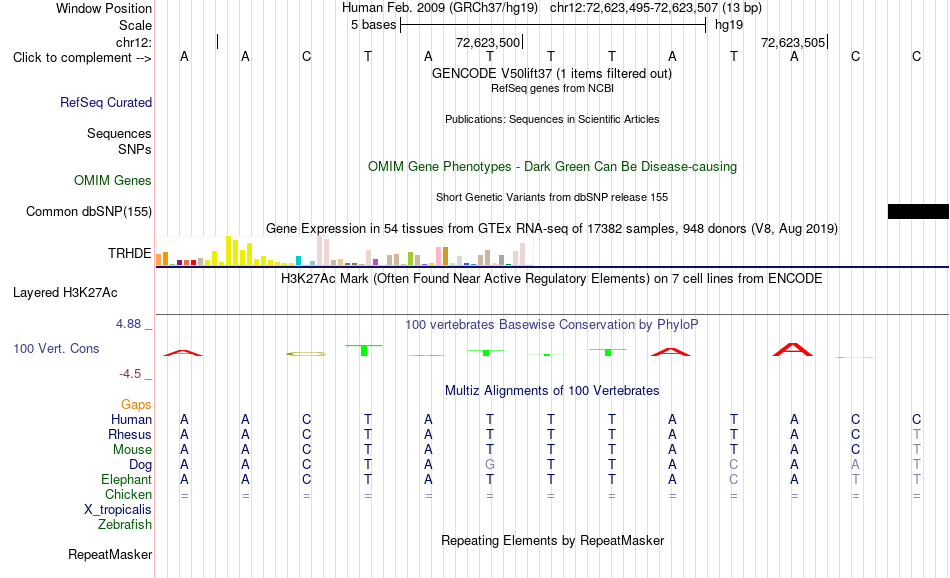
Task: Click the 100 Vert. Cons track label
Action: point(56,348)
